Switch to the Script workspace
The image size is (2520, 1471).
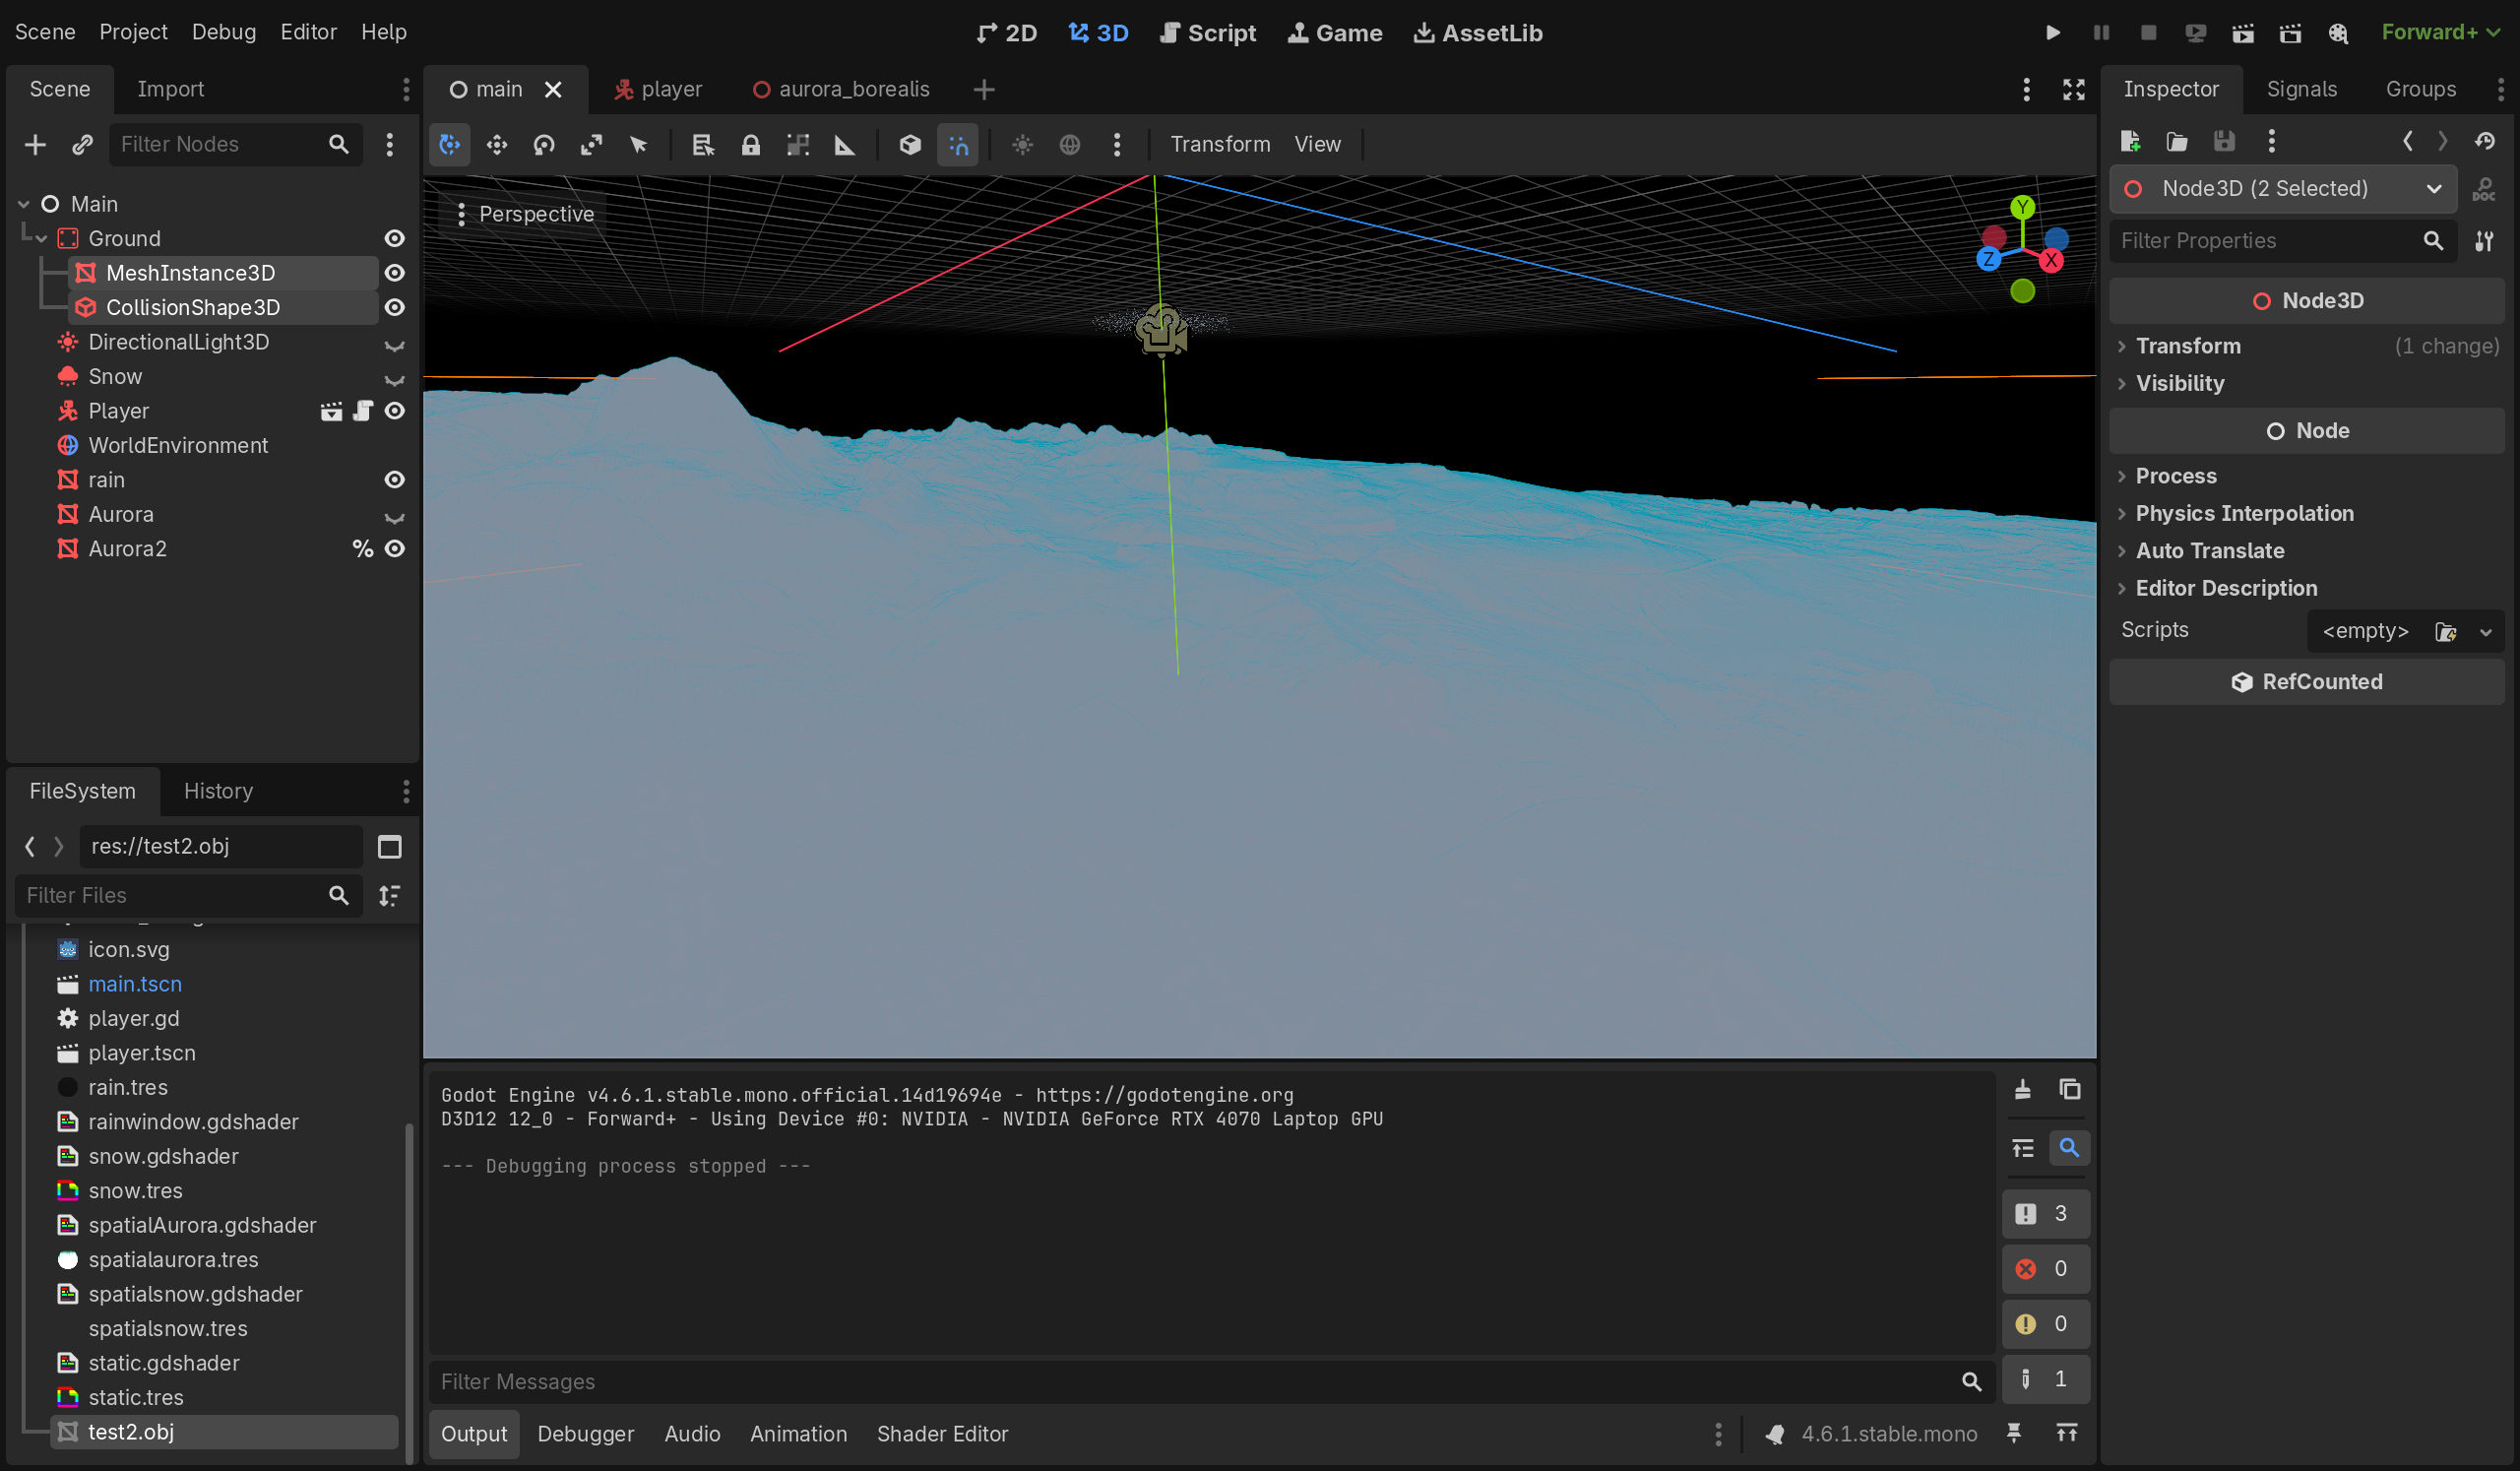pyautogui.click(x=1207, y=32)
